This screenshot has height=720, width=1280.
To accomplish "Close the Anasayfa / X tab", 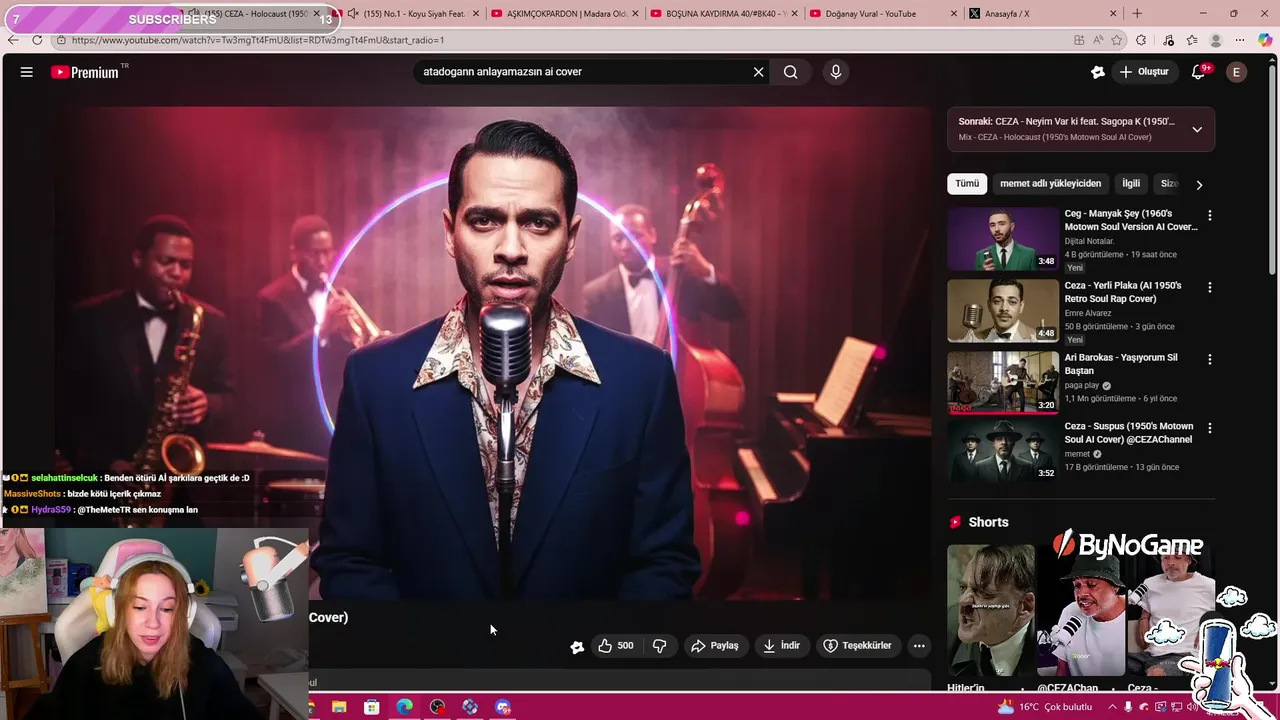I will [1113, 14].
